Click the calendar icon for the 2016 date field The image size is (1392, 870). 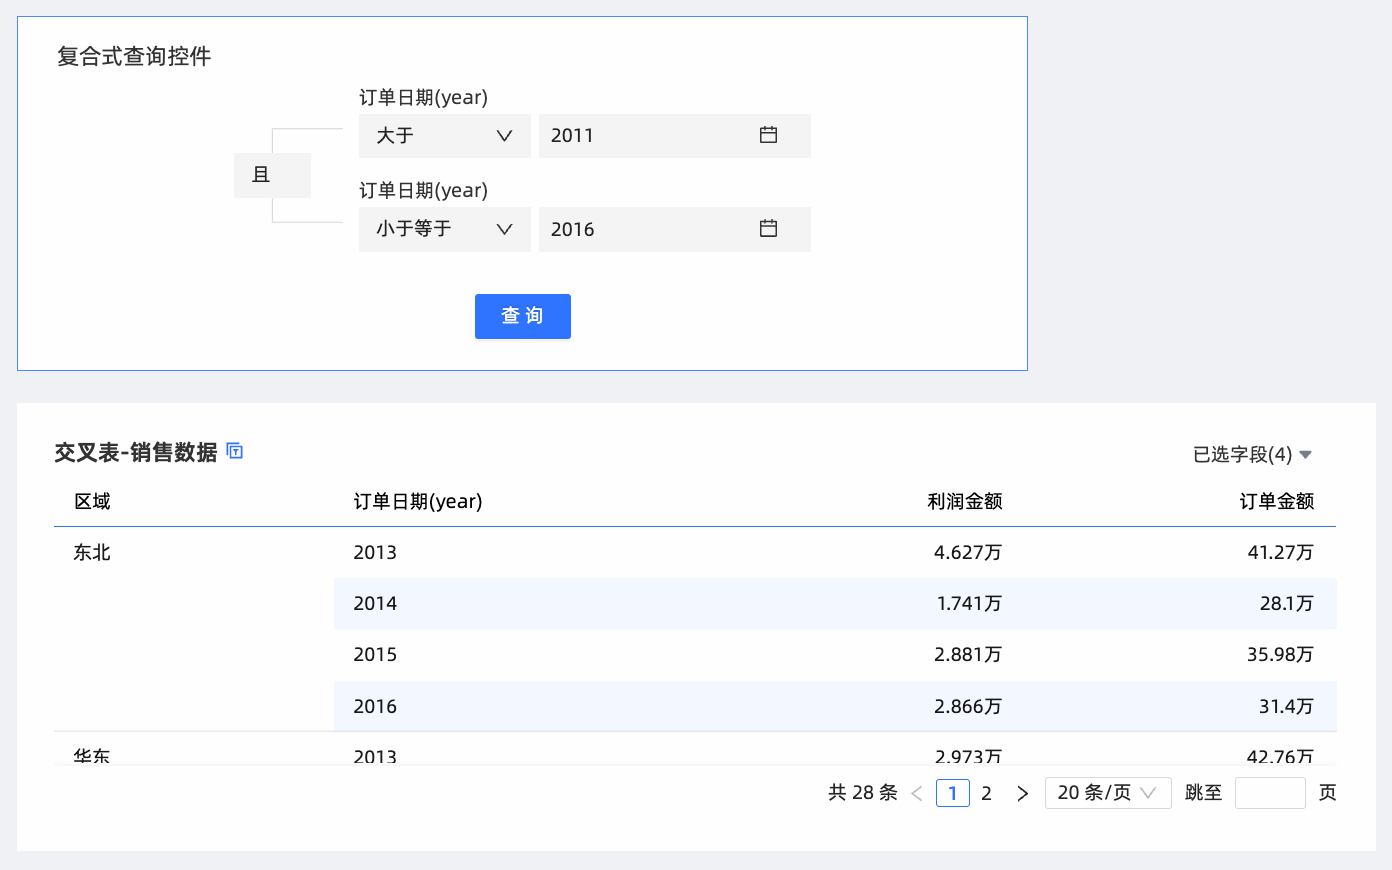pos(768,229)
